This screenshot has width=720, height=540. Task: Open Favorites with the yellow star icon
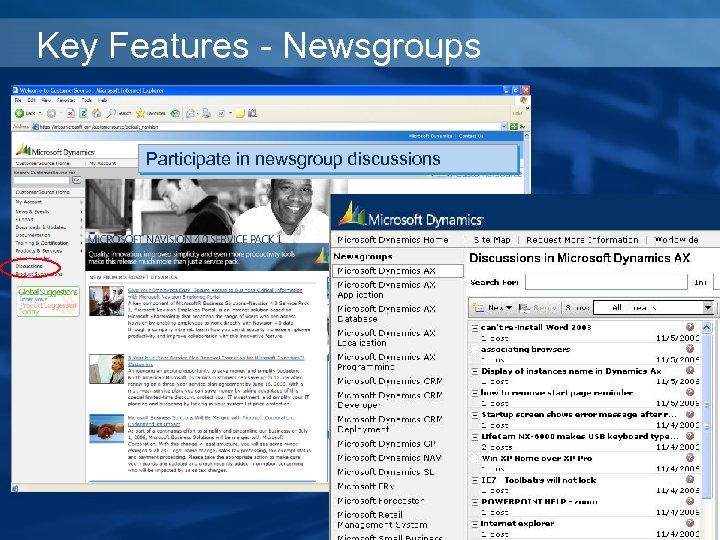click(140, 113)
